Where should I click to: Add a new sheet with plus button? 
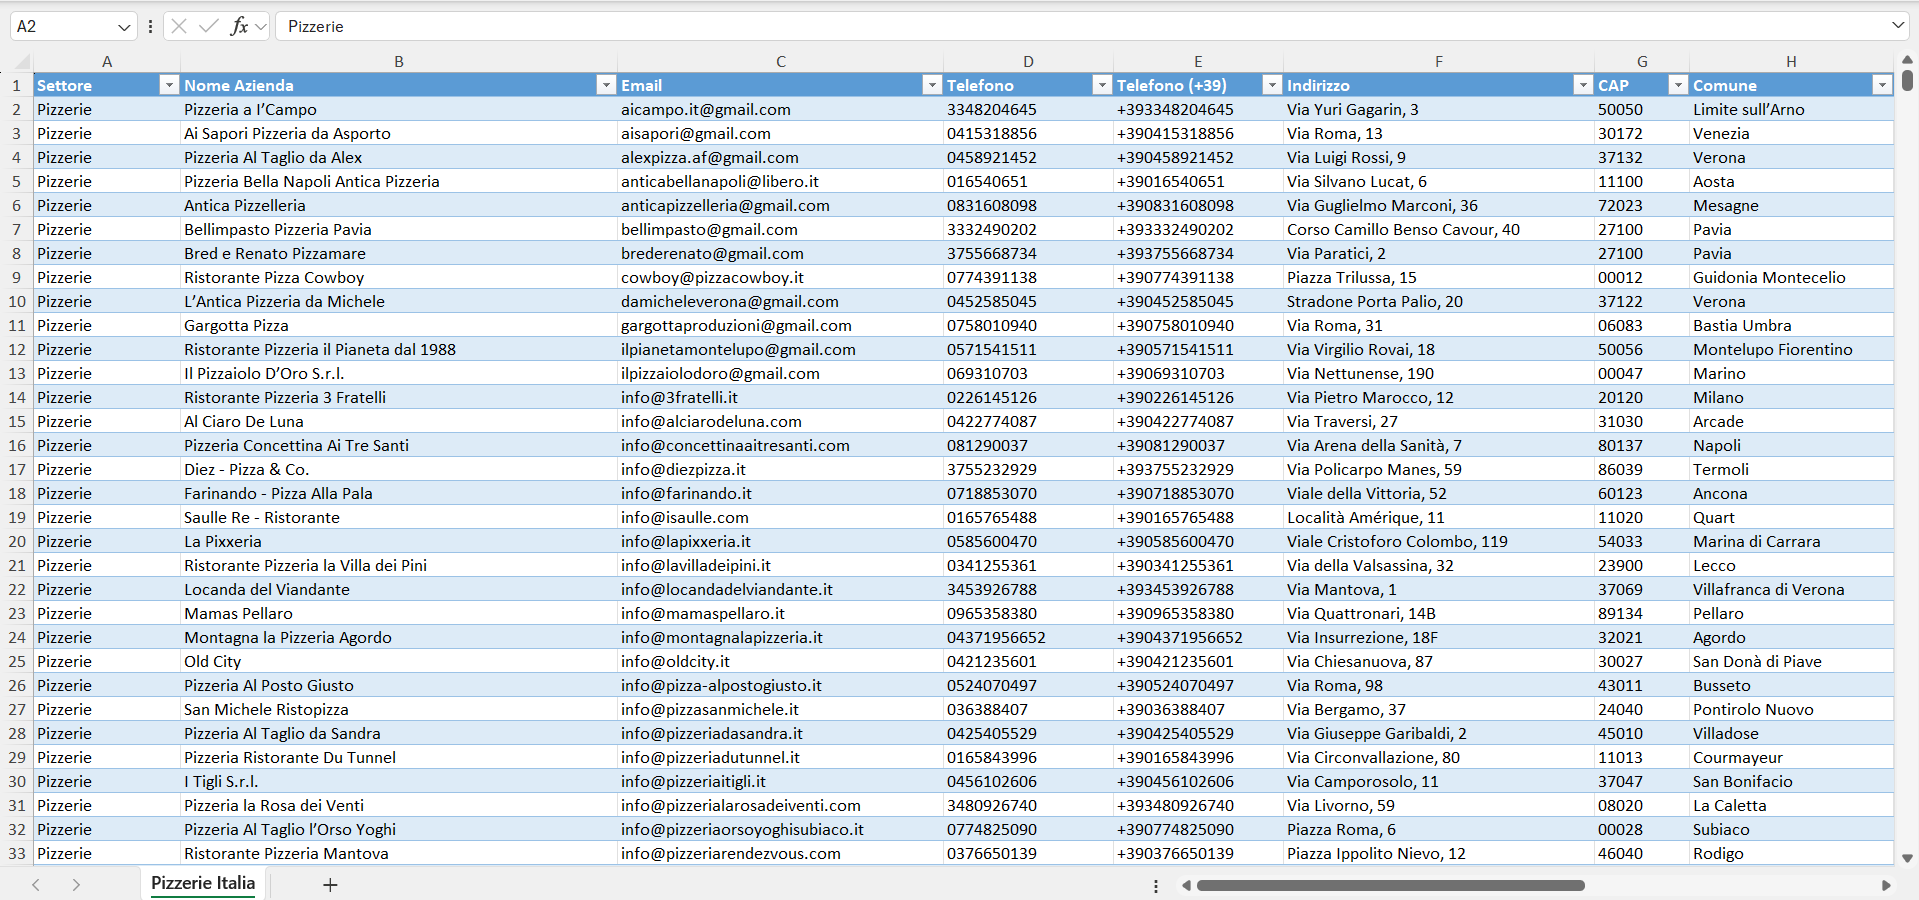pos(330,884)
